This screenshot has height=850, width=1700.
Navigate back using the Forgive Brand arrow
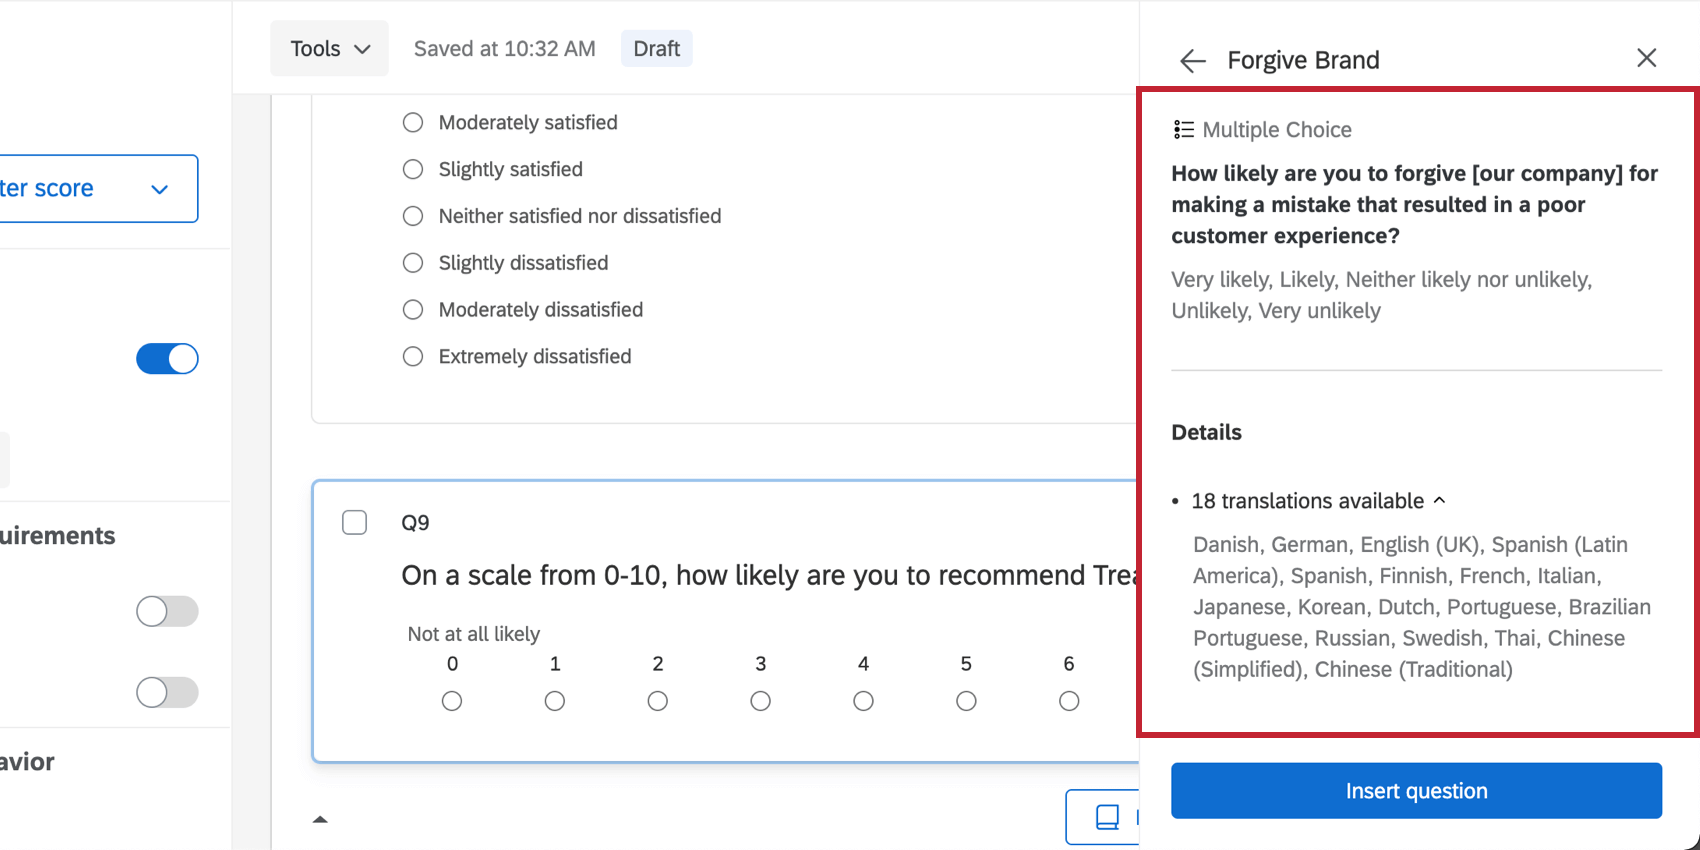[x=1192, y=60]
